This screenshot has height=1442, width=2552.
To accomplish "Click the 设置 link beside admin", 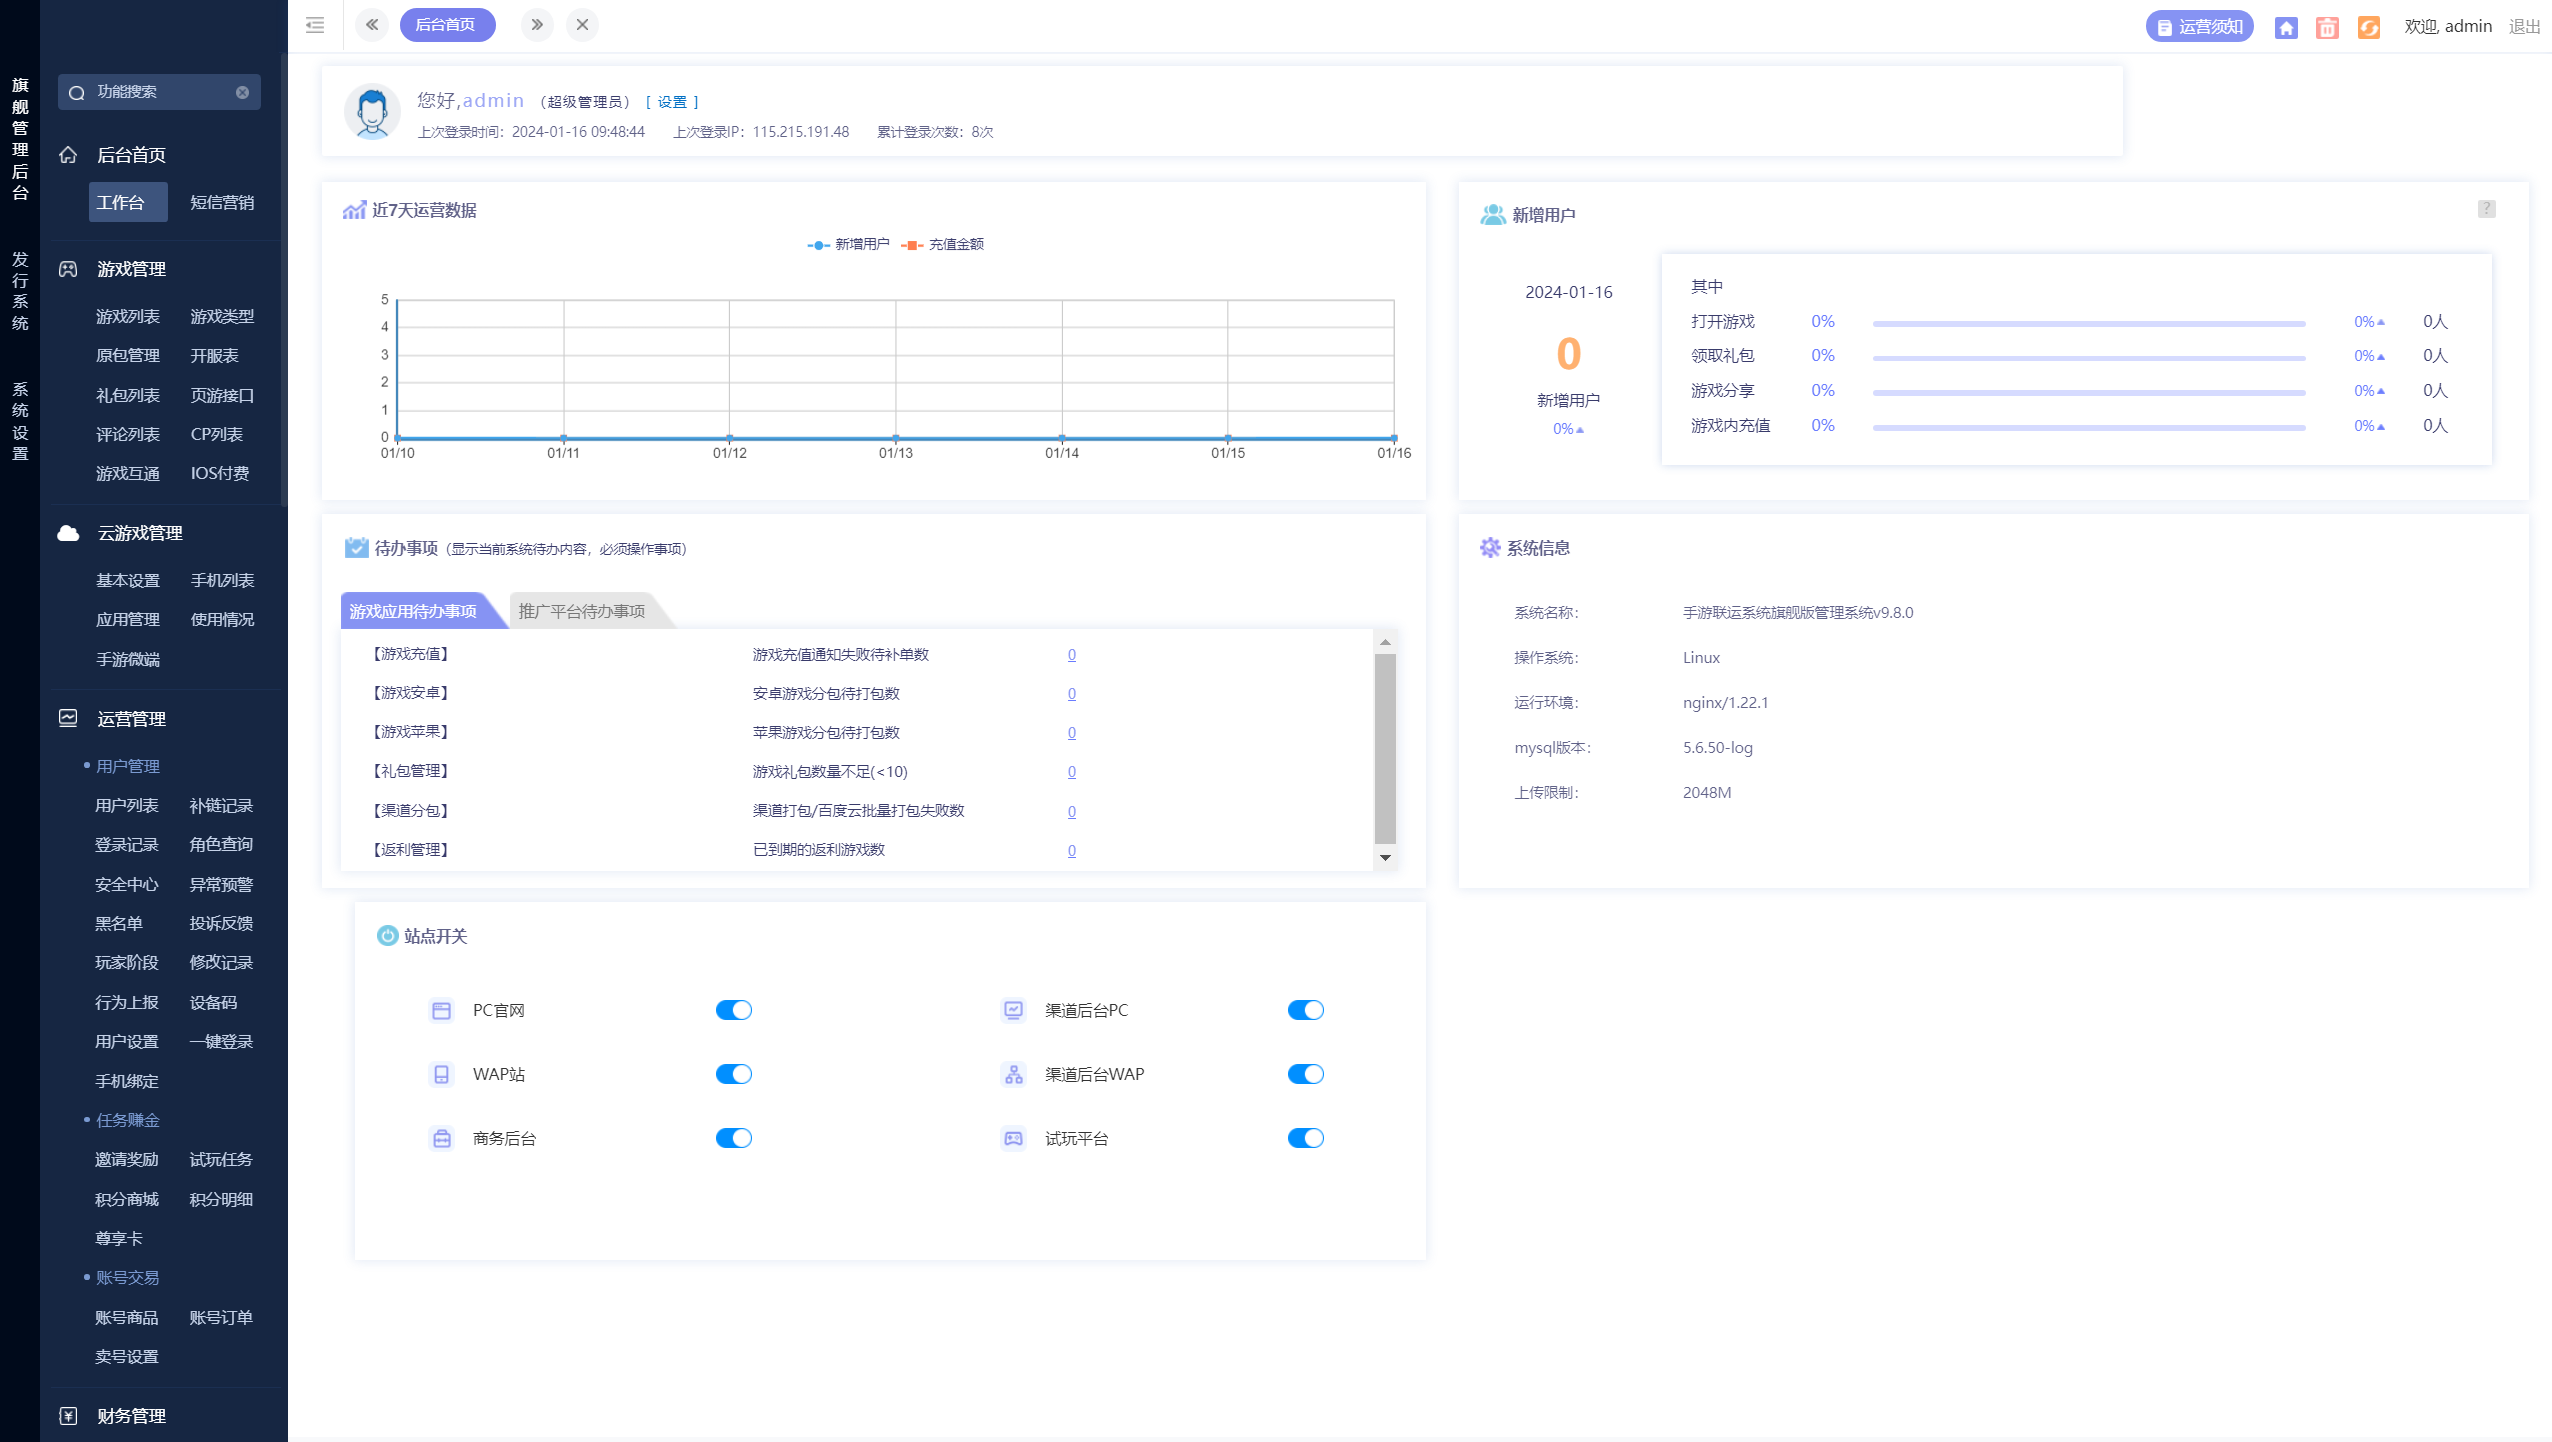I will [672, 102].
